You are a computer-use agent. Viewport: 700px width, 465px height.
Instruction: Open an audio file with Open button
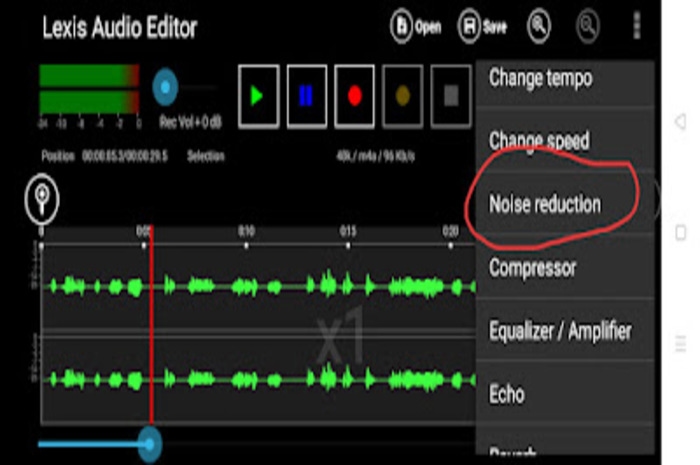416,27
